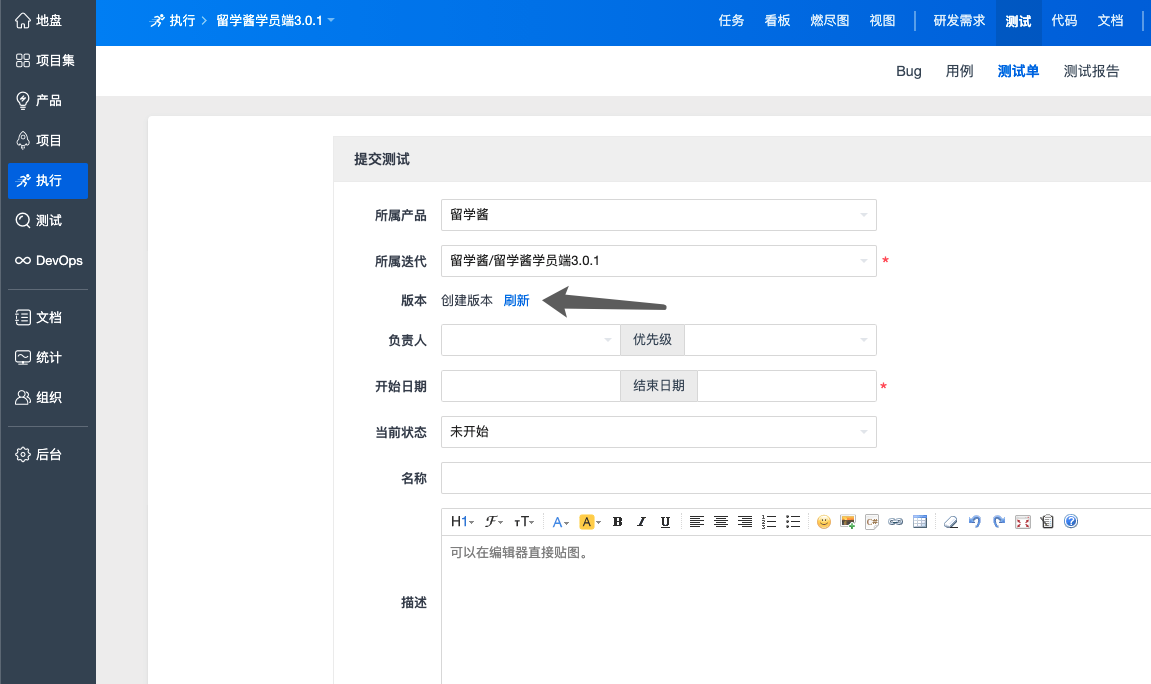
Task: Clear formatting with eraser icon
Action: (951, 522)
